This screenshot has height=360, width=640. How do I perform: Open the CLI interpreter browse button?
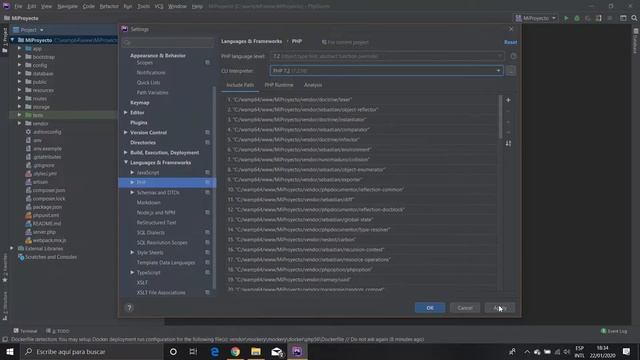coord(511,71)
